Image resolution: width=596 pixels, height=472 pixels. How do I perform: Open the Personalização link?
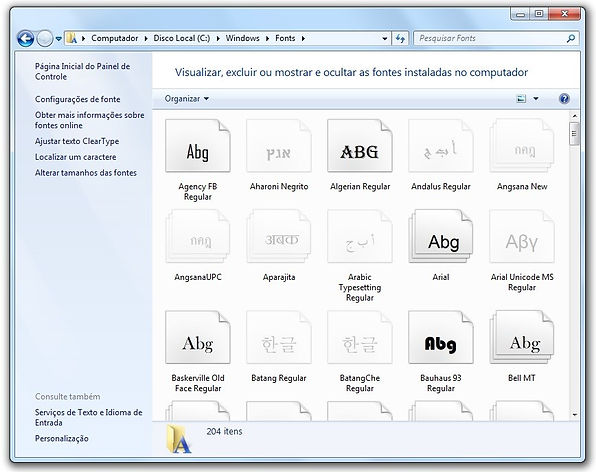[62, 439]
